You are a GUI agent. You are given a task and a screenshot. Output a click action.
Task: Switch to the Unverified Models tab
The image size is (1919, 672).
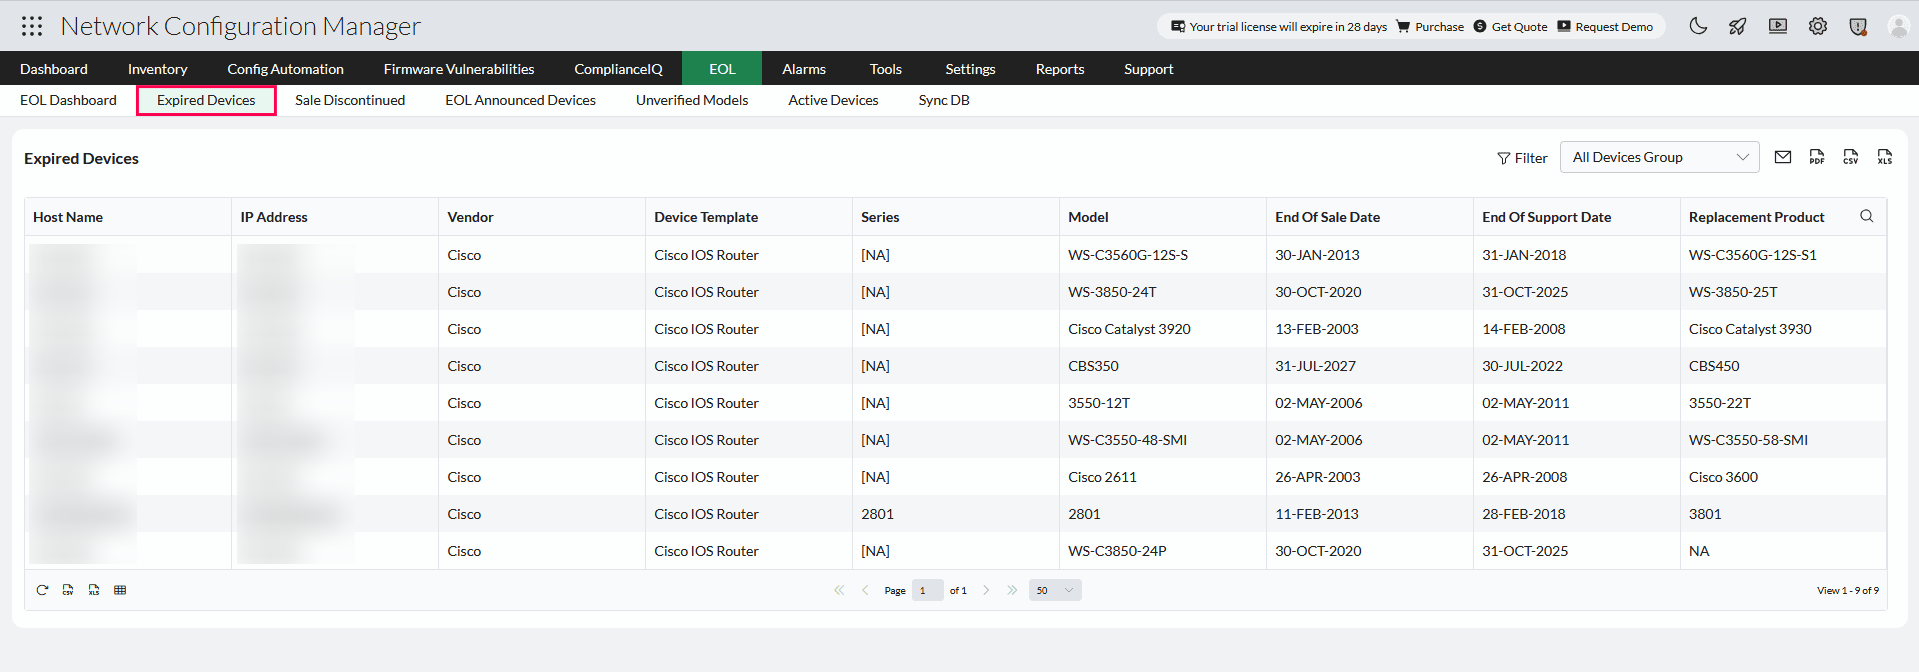692,100
